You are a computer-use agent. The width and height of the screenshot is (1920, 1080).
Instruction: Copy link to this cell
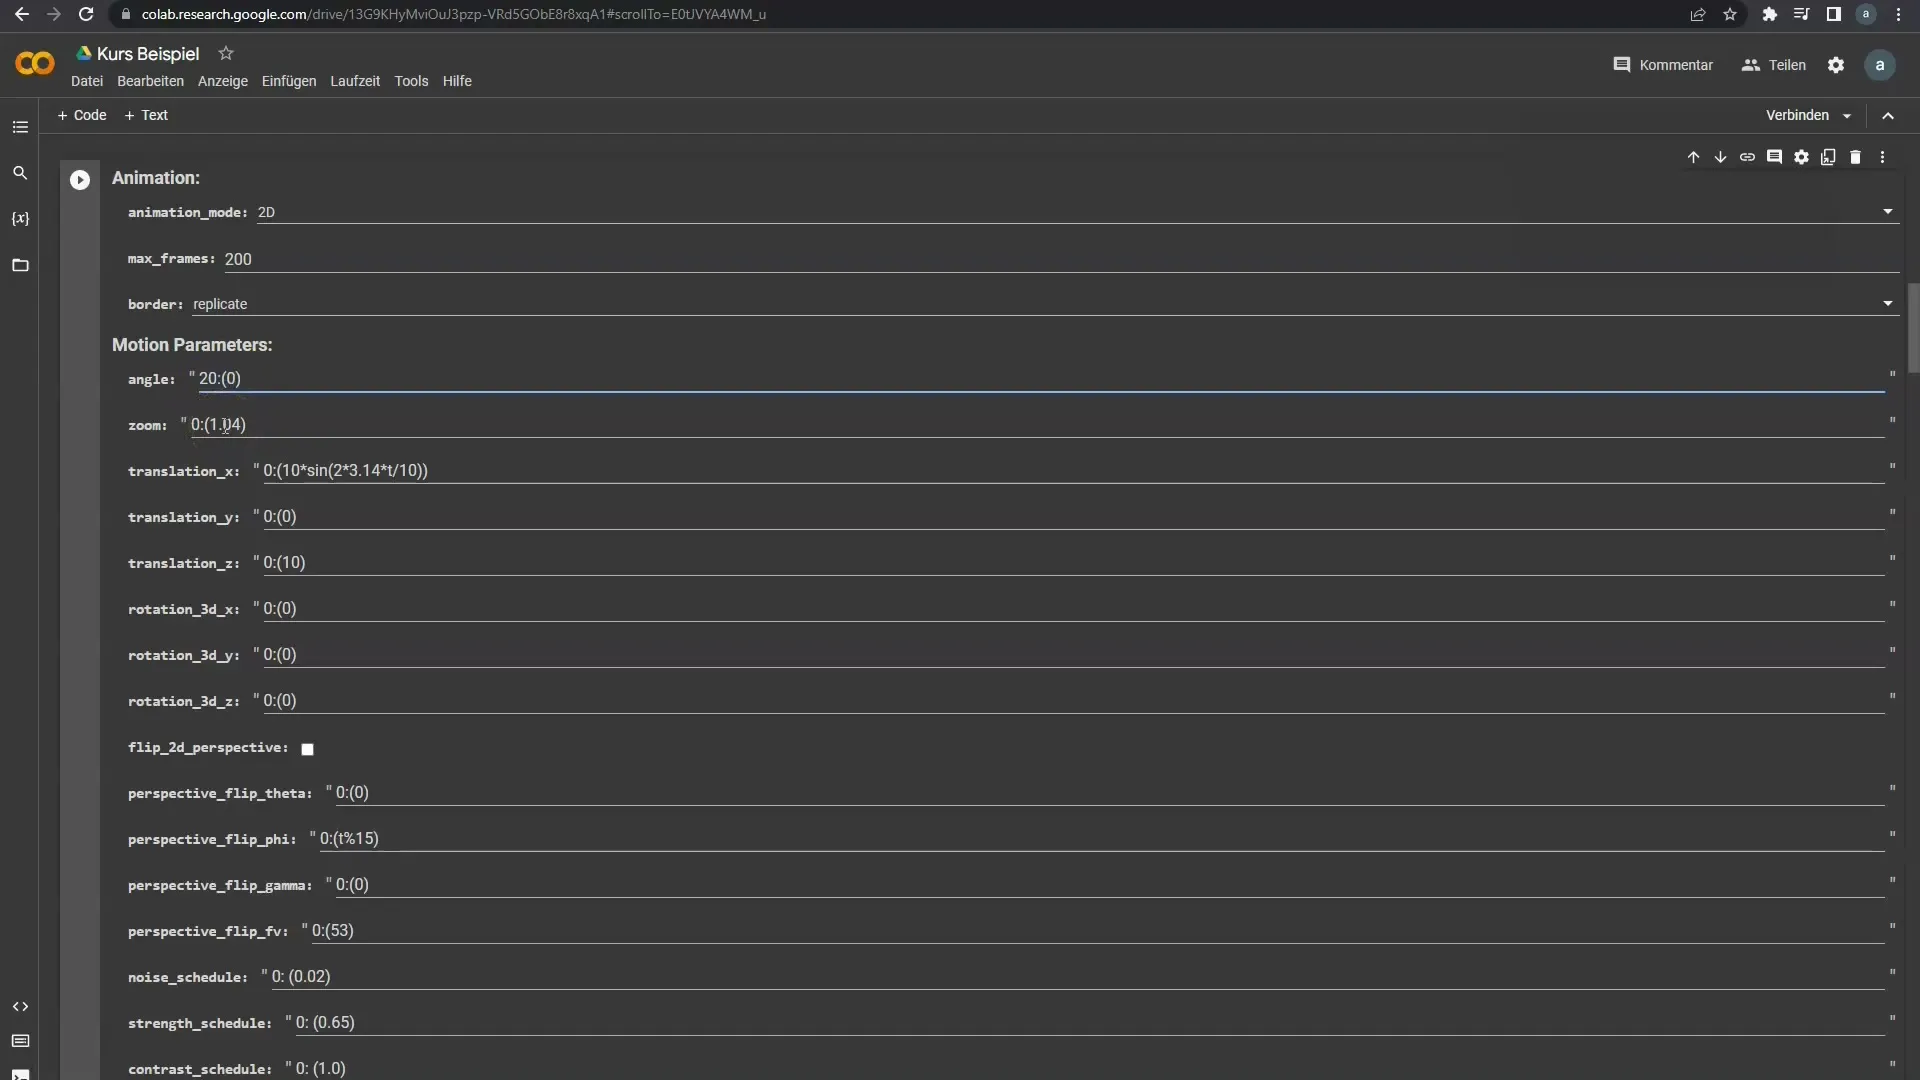(x=1747, y=157)
